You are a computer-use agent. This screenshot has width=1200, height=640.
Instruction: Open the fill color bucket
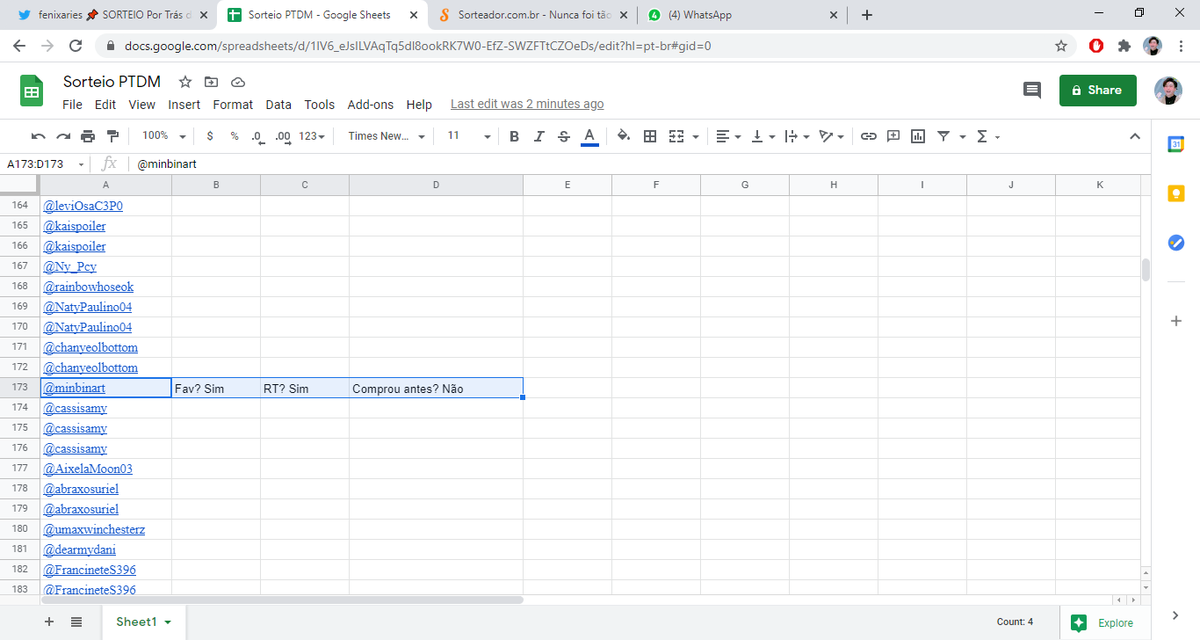[623, 136]
